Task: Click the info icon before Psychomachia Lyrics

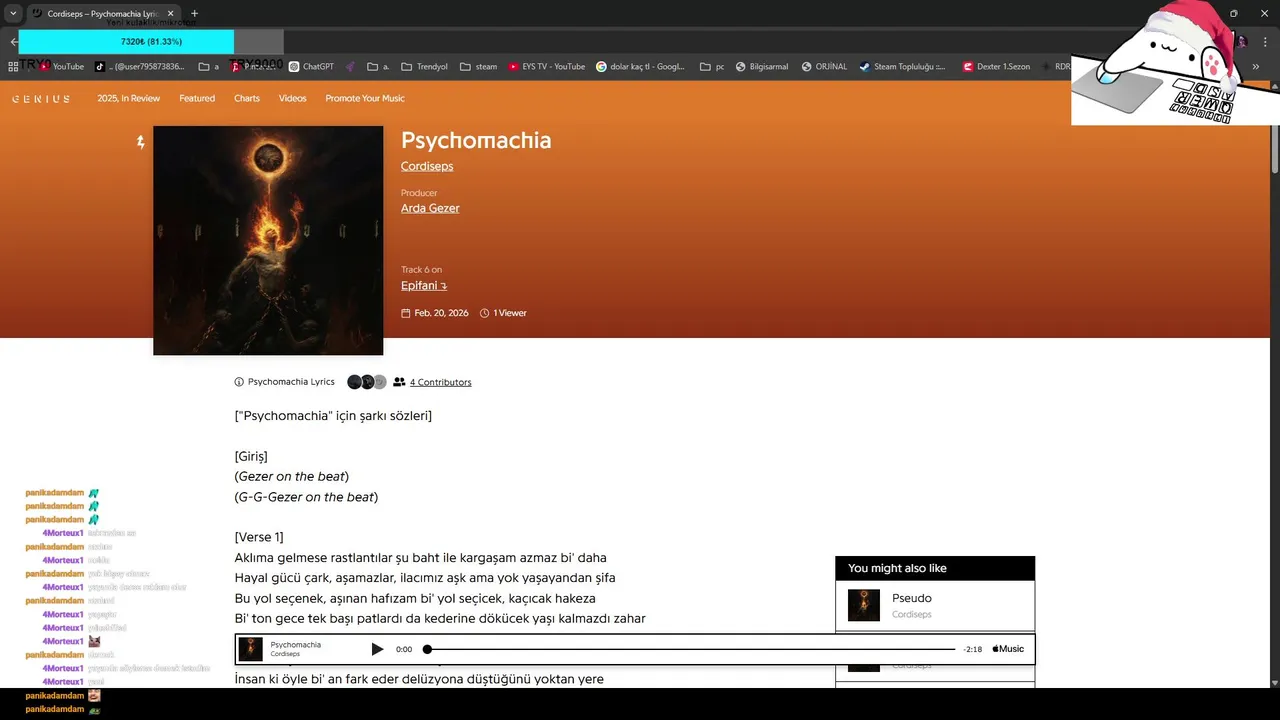Action: pyautogui.click(x=239, y=382)
